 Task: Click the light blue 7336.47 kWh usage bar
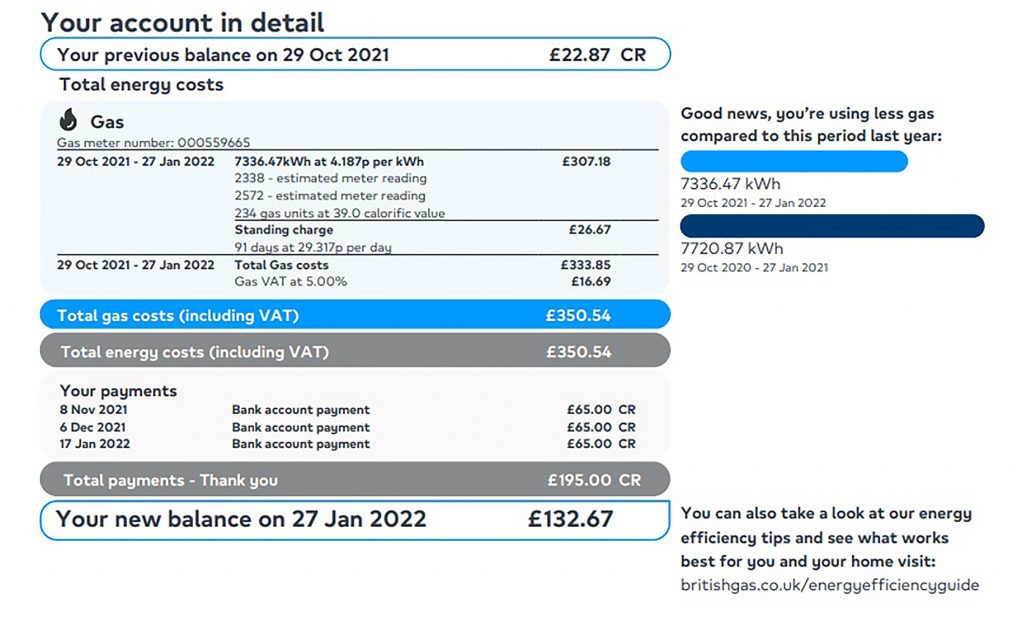click(x=793, y=162)
